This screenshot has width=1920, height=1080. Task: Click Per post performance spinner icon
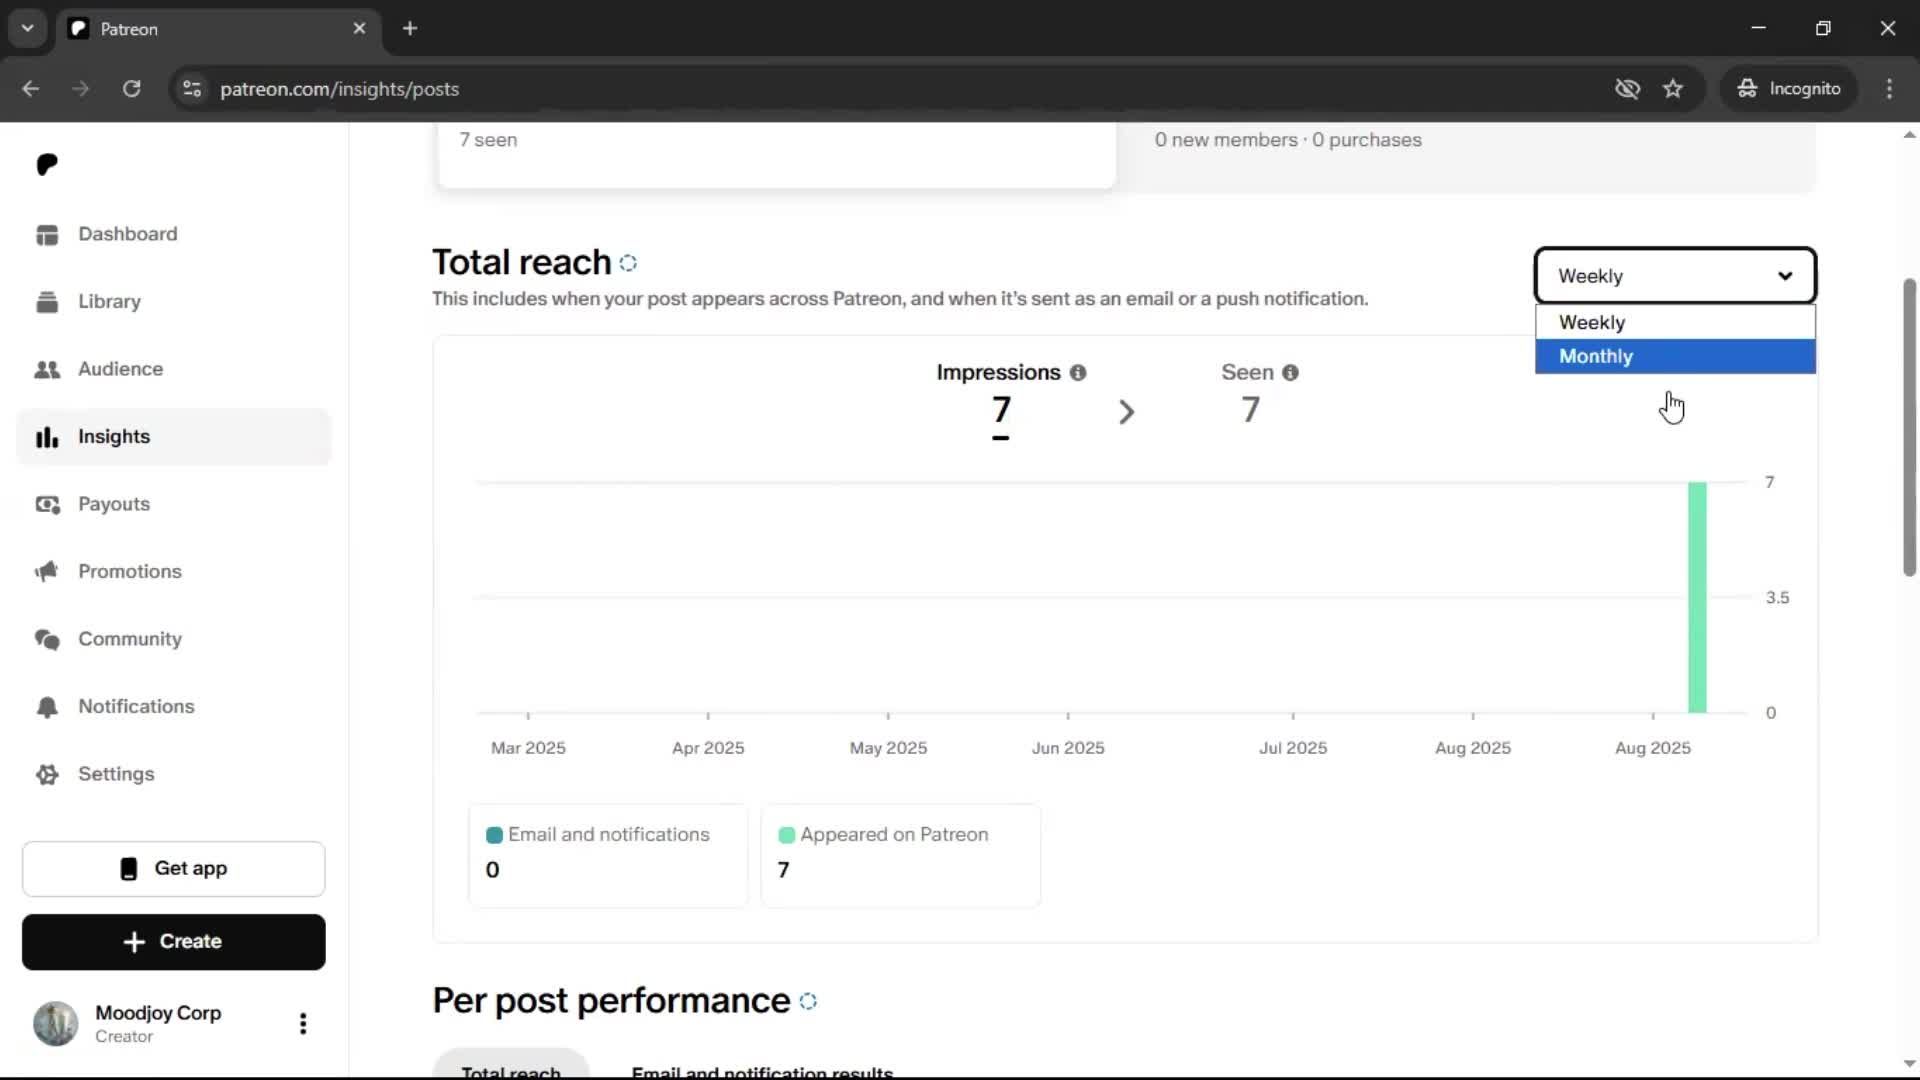click(x=808, y=1001)
